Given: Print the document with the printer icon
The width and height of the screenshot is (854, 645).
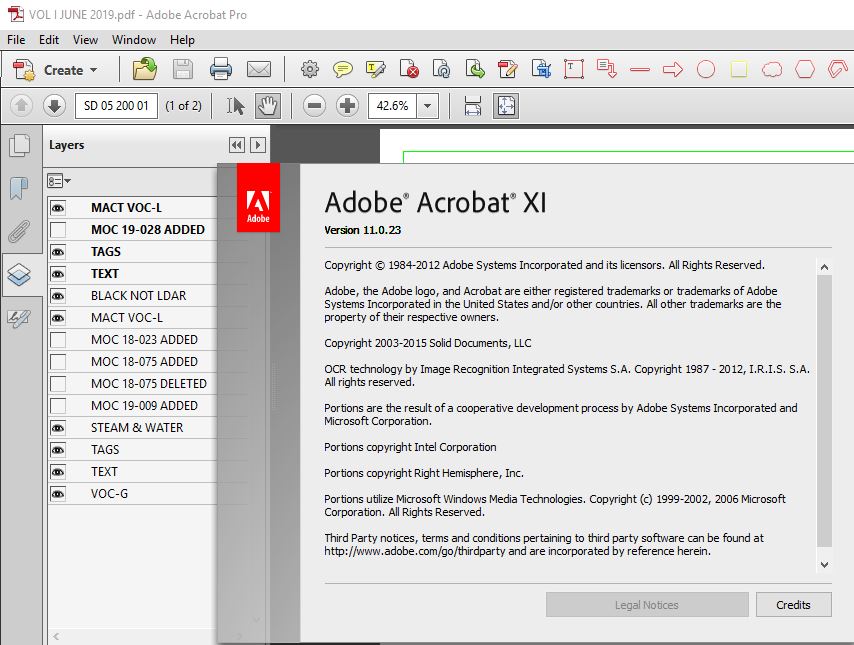Looking at the screenshot, I should (x=221, y=70).
